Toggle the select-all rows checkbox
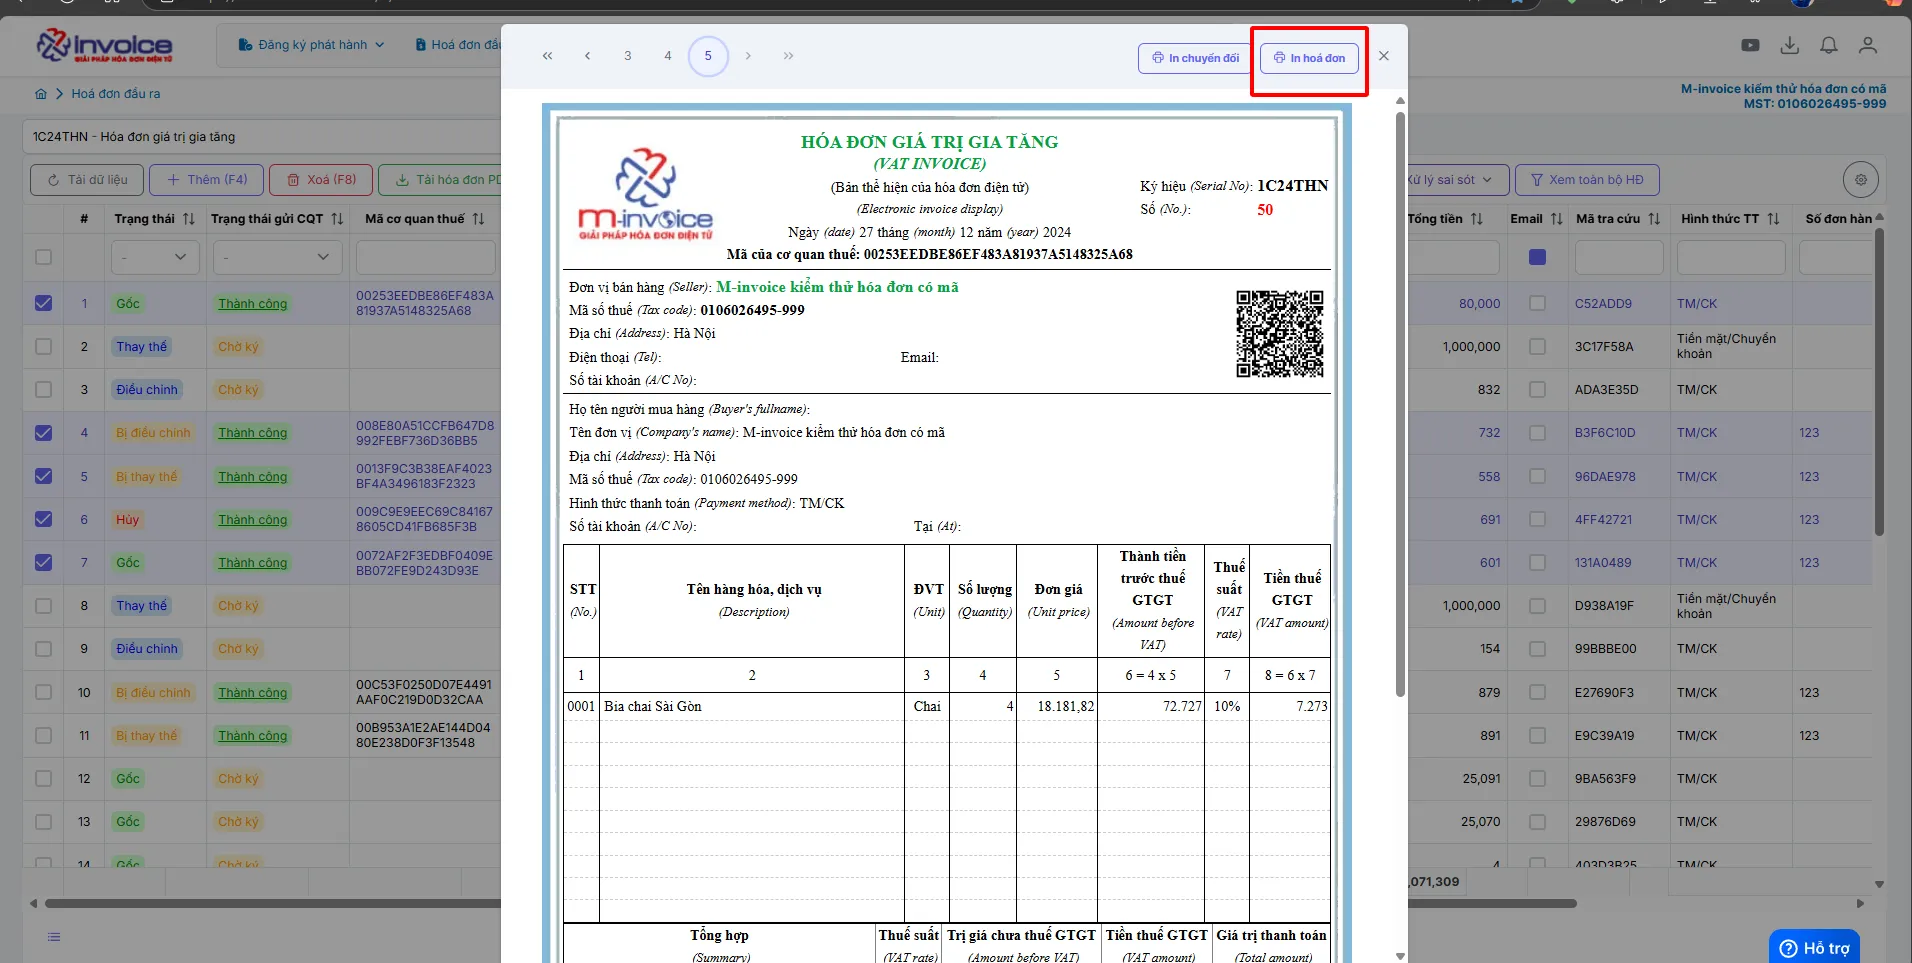 tap(43, 257)
